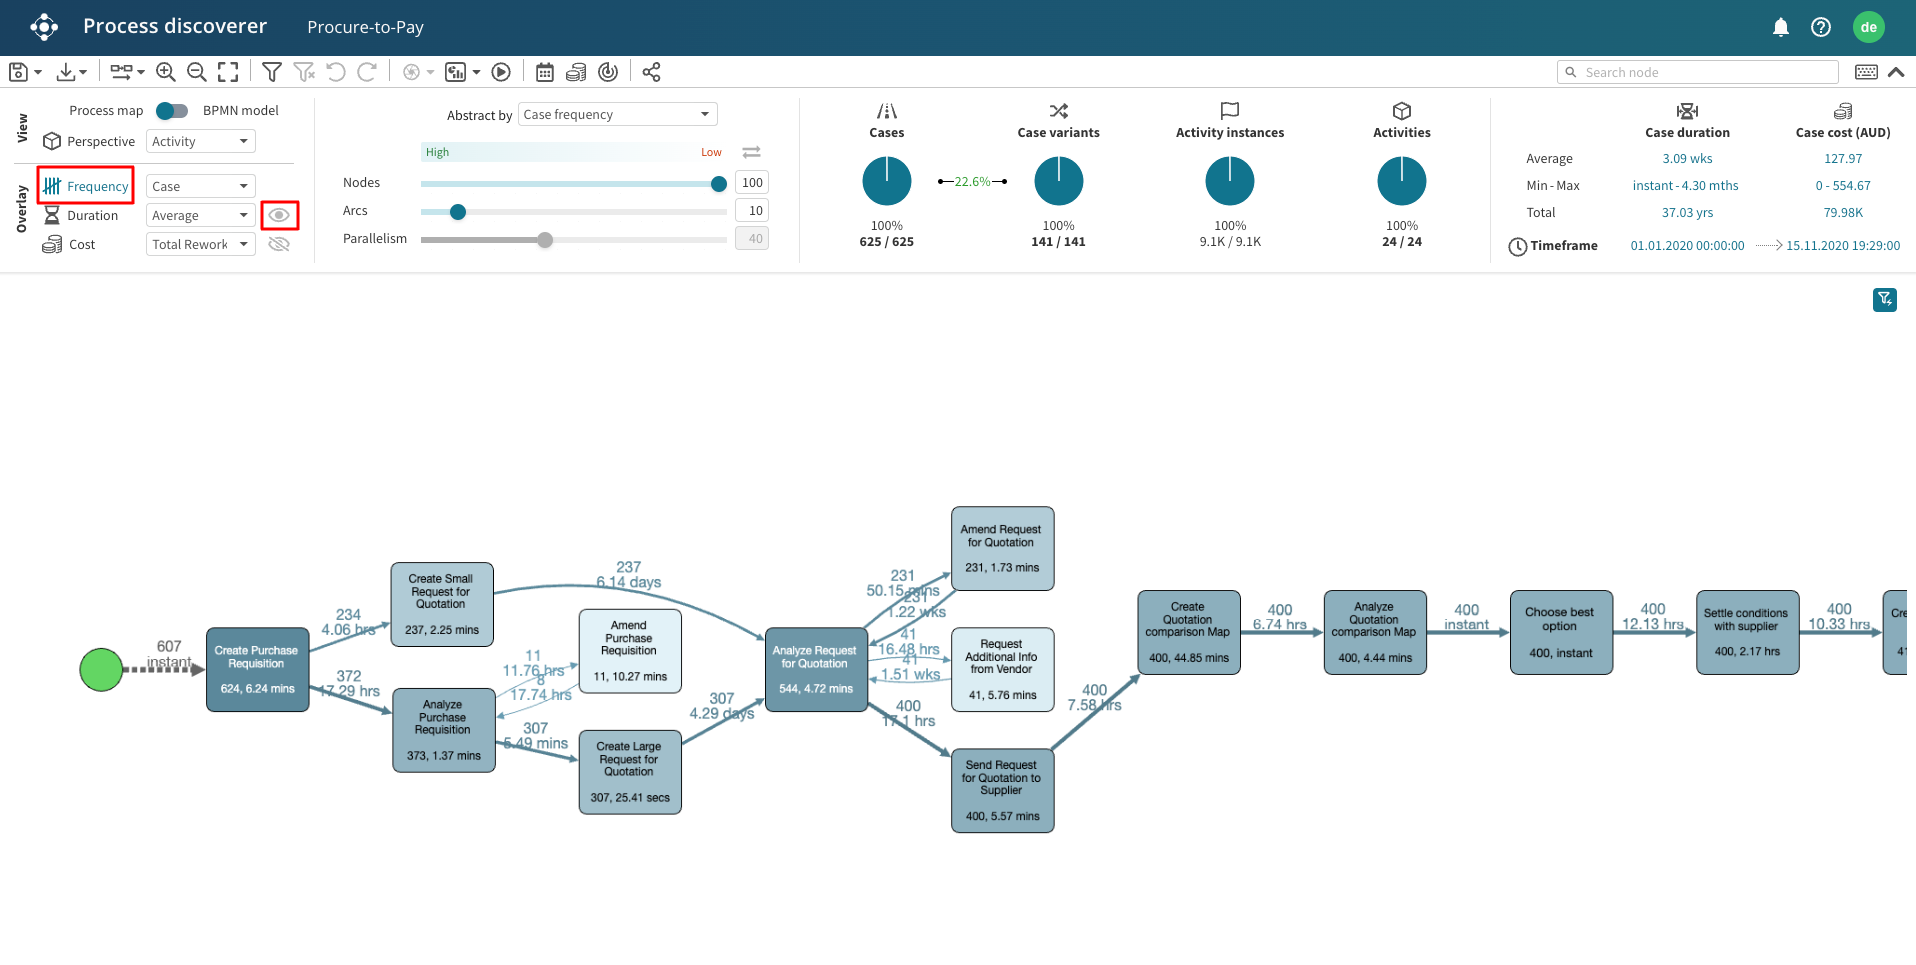Toggle Duration overlay visibility eye icon
Image resolution: width=1916 pixels, height=965 pixels.
[280, 215]
